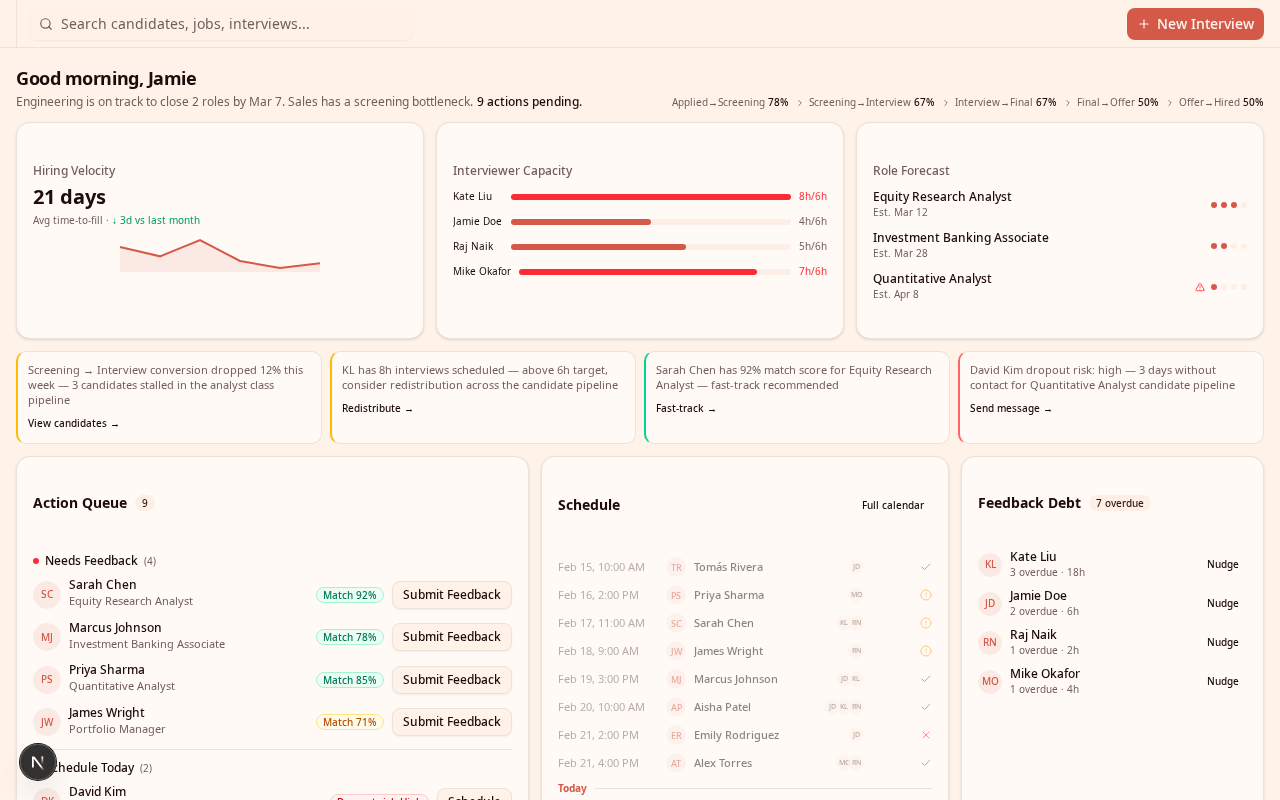
Task: Click the MO avatar beside Mike Okafor
Action: click(988, 680)
